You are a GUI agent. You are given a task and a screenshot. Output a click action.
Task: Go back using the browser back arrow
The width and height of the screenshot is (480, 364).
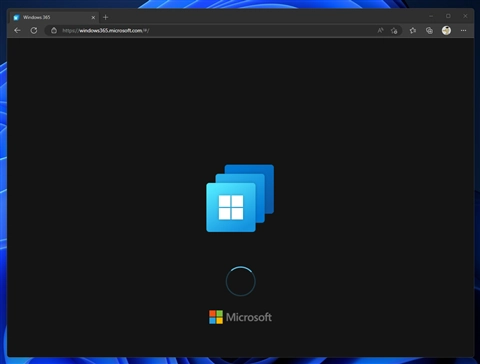[x=17, y=30]
